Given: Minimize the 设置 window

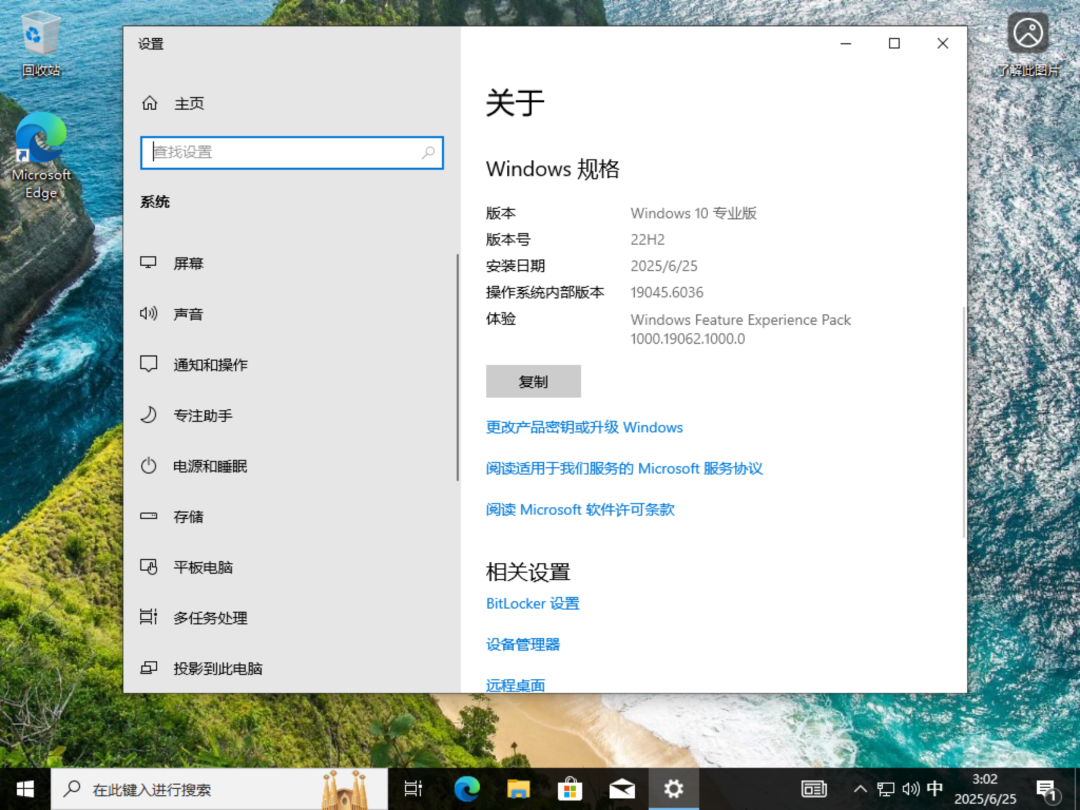Looking at the screenshot, I should tap(846, 43).
